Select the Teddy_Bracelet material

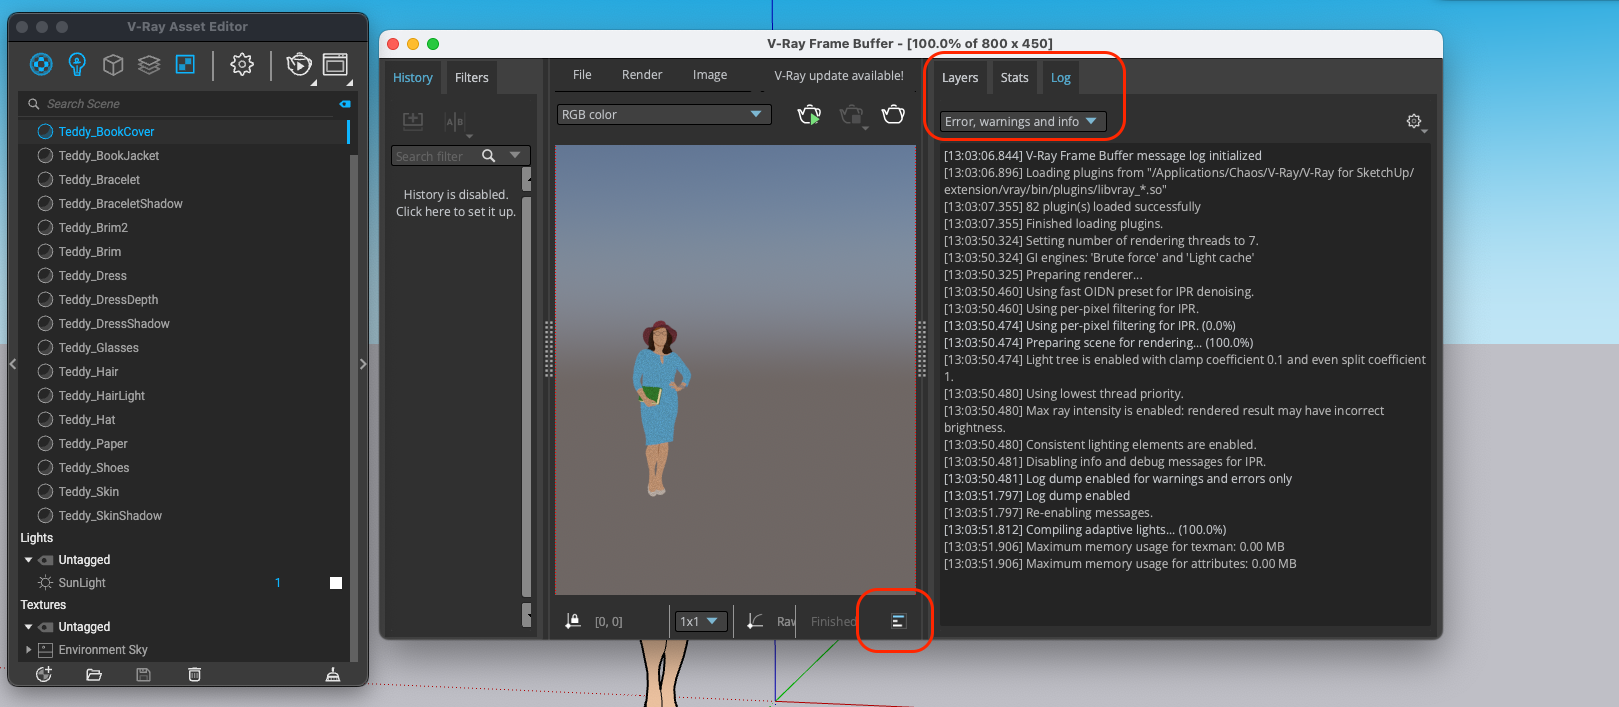coord(184,180)
